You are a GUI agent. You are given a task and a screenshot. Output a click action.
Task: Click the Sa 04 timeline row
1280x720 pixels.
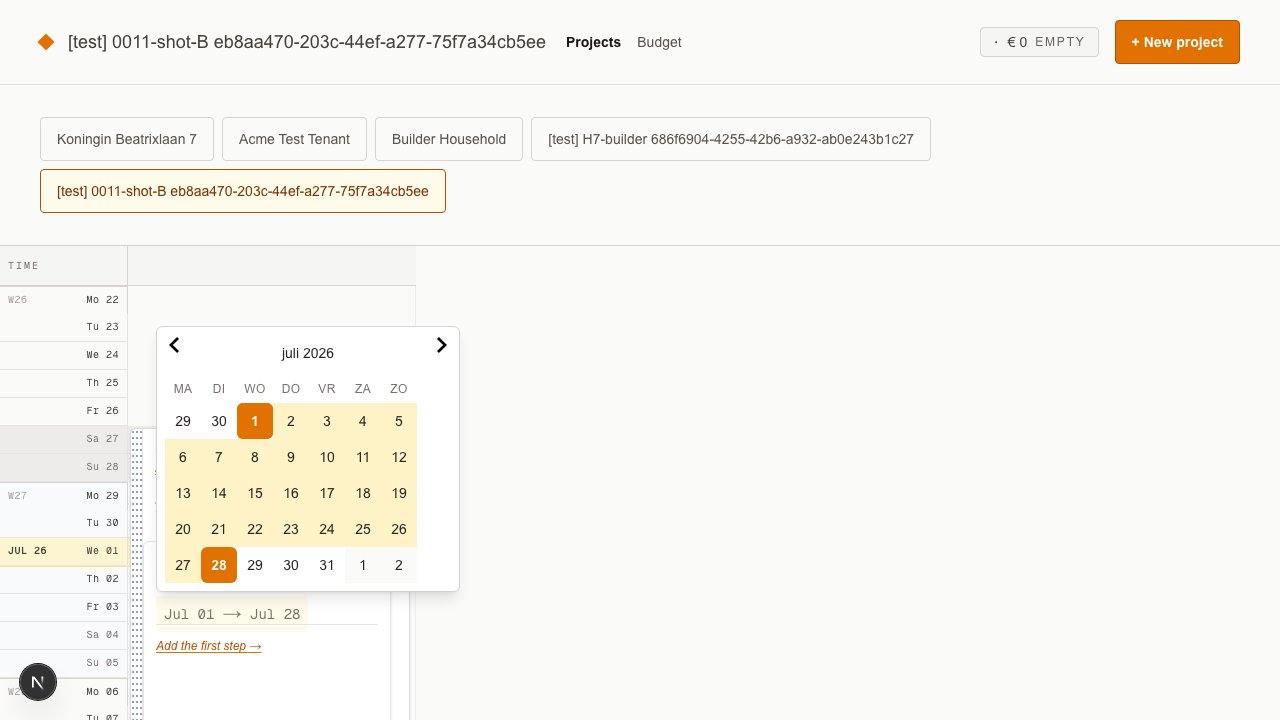(64, 635)
